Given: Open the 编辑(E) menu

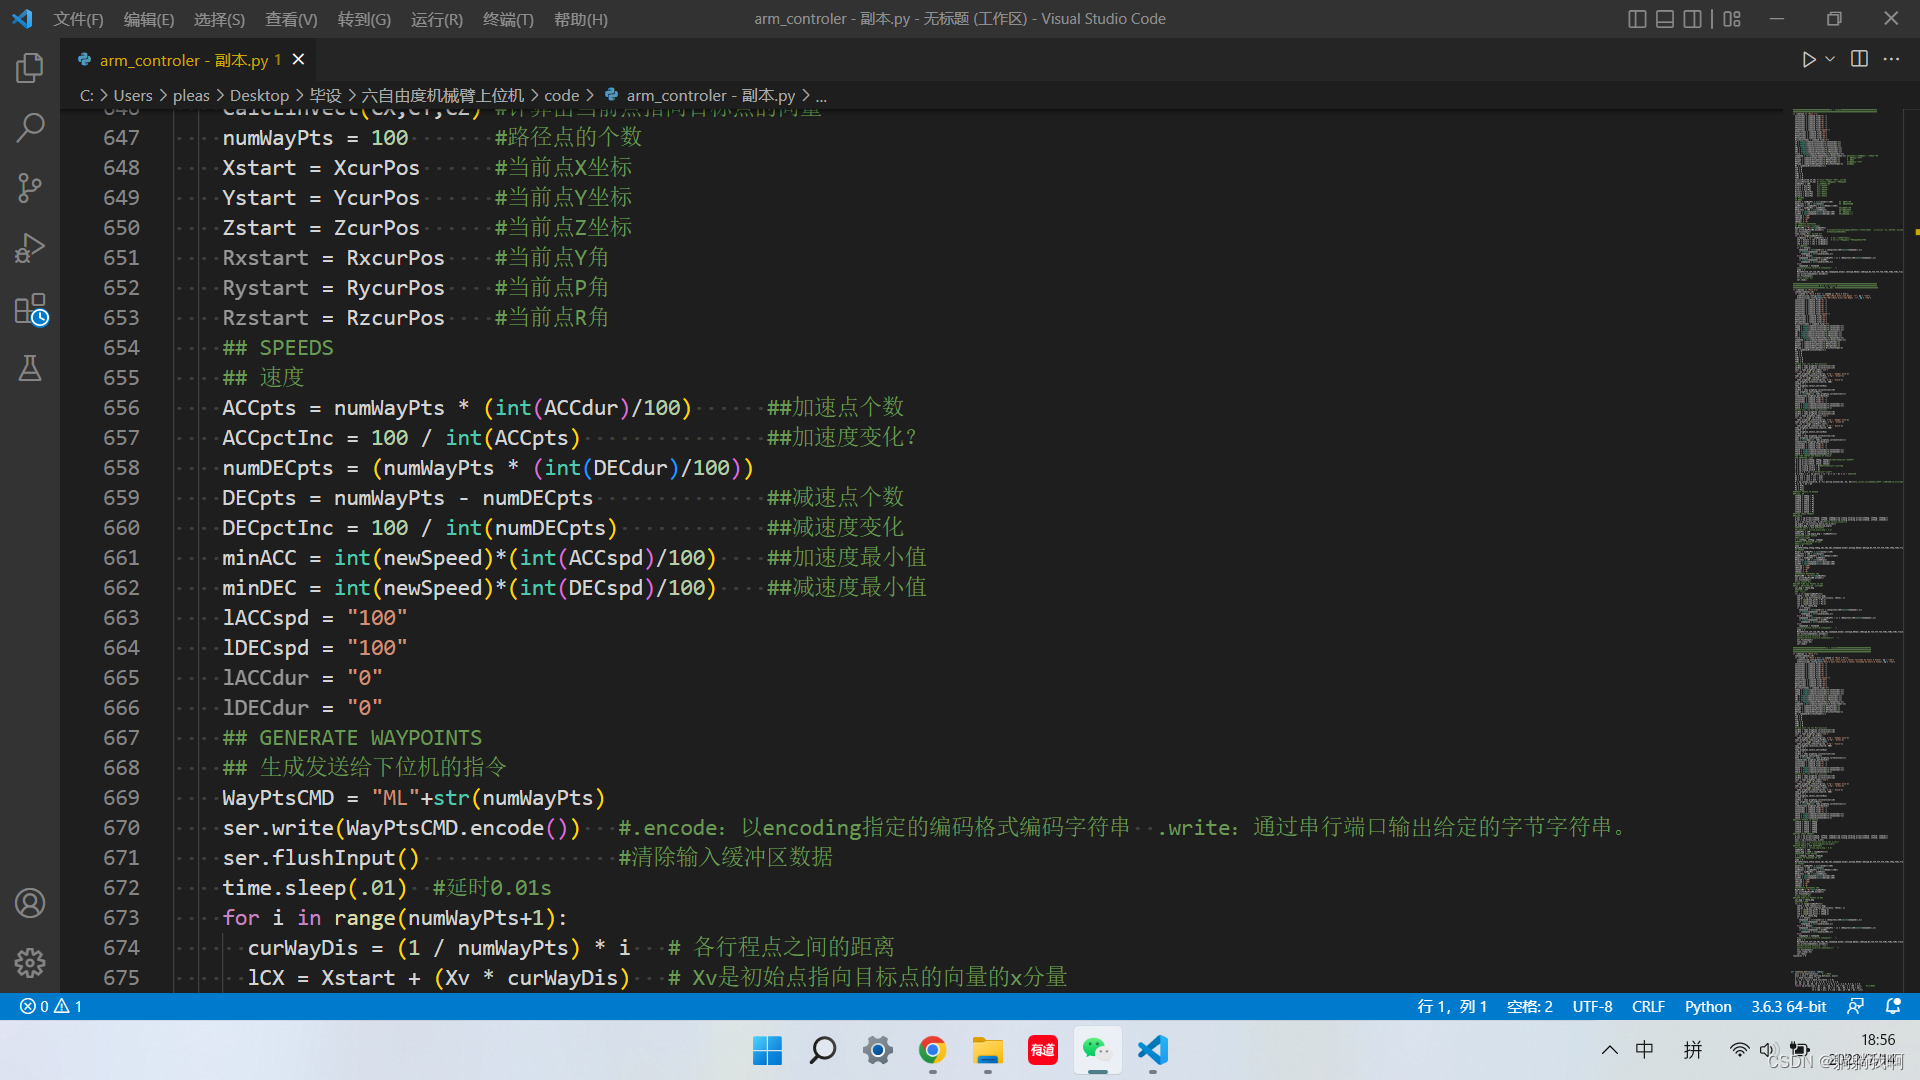Looking at the screenshot, I should 148,19.
